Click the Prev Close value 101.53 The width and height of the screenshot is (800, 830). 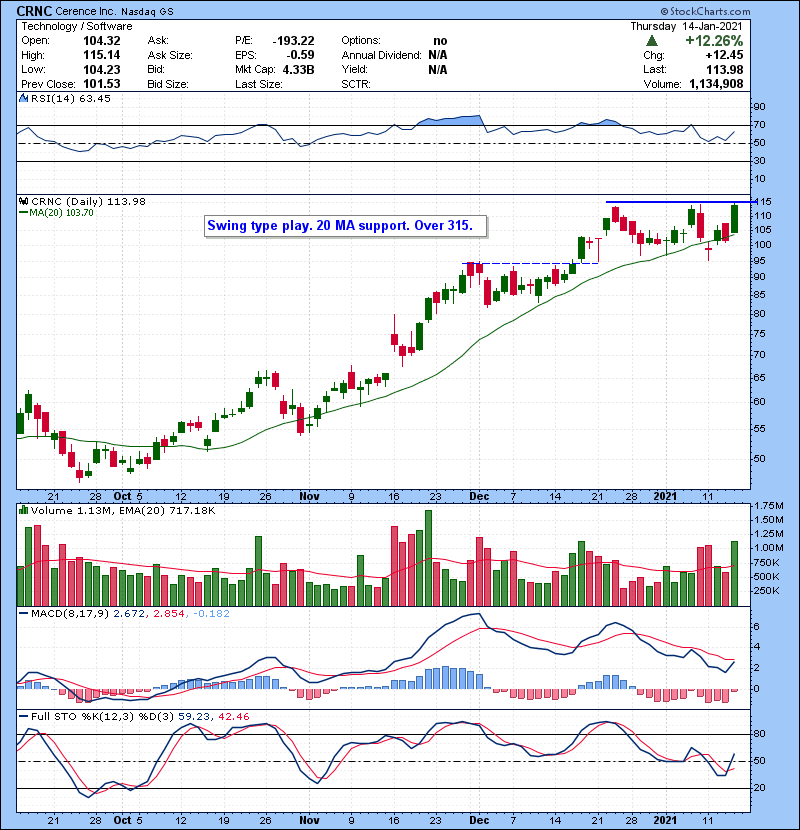[x=101, y=84]
